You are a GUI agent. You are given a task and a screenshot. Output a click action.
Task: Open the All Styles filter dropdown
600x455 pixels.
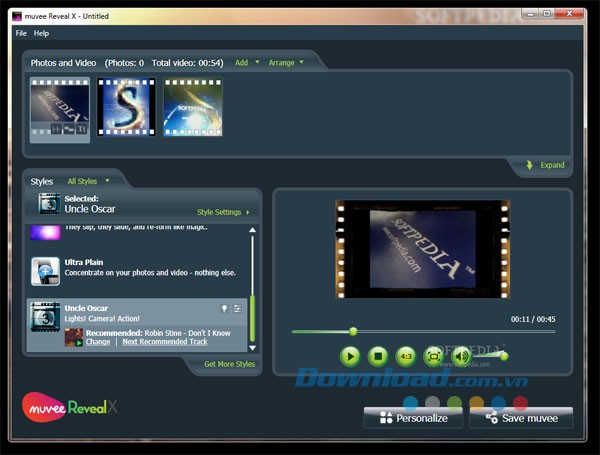point(88,181)
